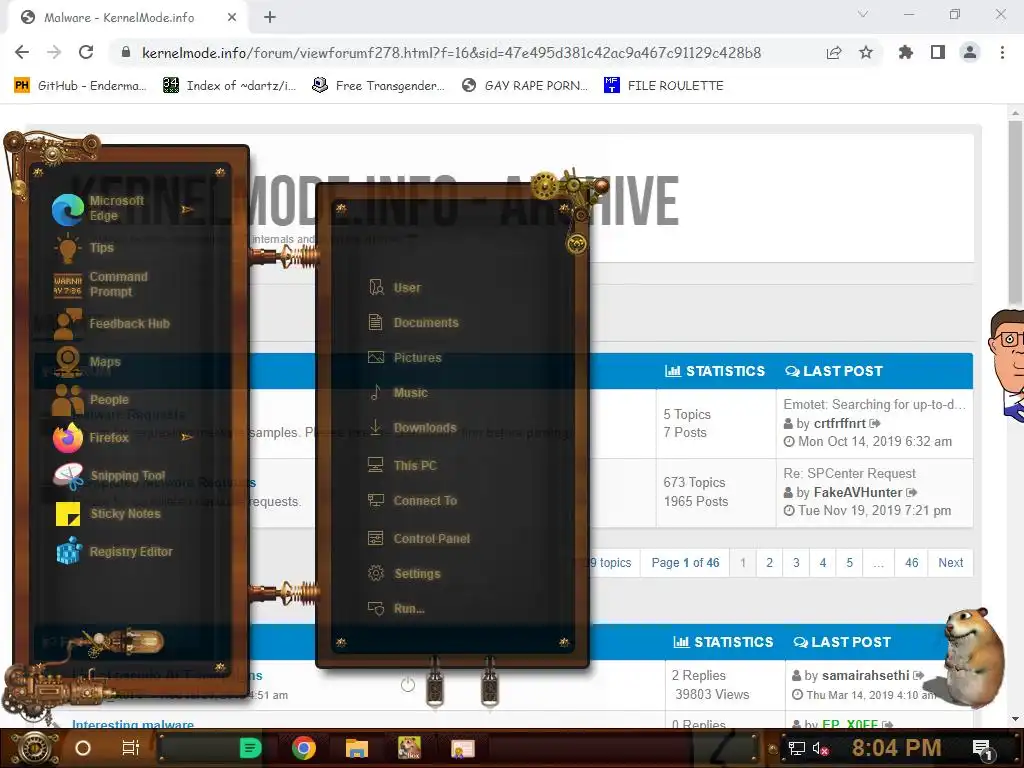Open Maps app in start menu
Image resolution: width=1024 pixels, height=768 pixels.
point(88,361)
